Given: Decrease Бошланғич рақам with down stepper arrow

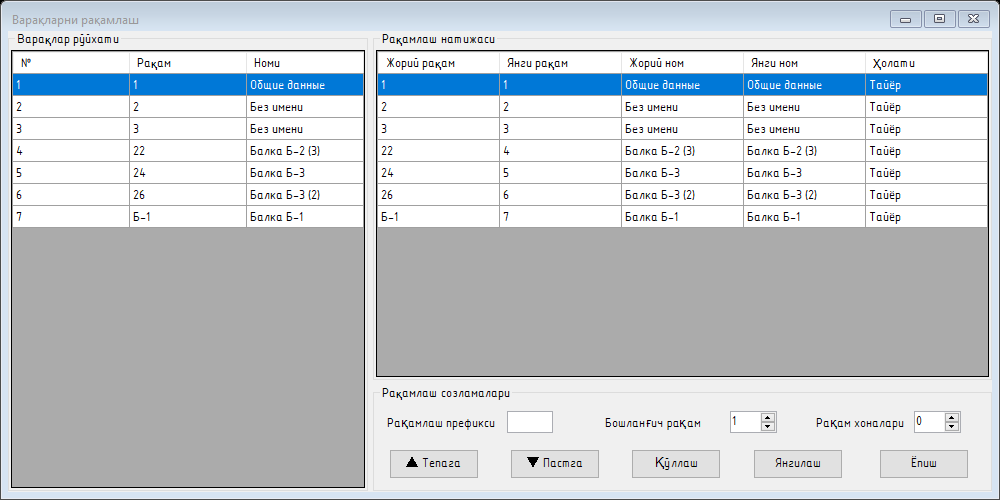Looking at the screenshot, I should [768, 426].
